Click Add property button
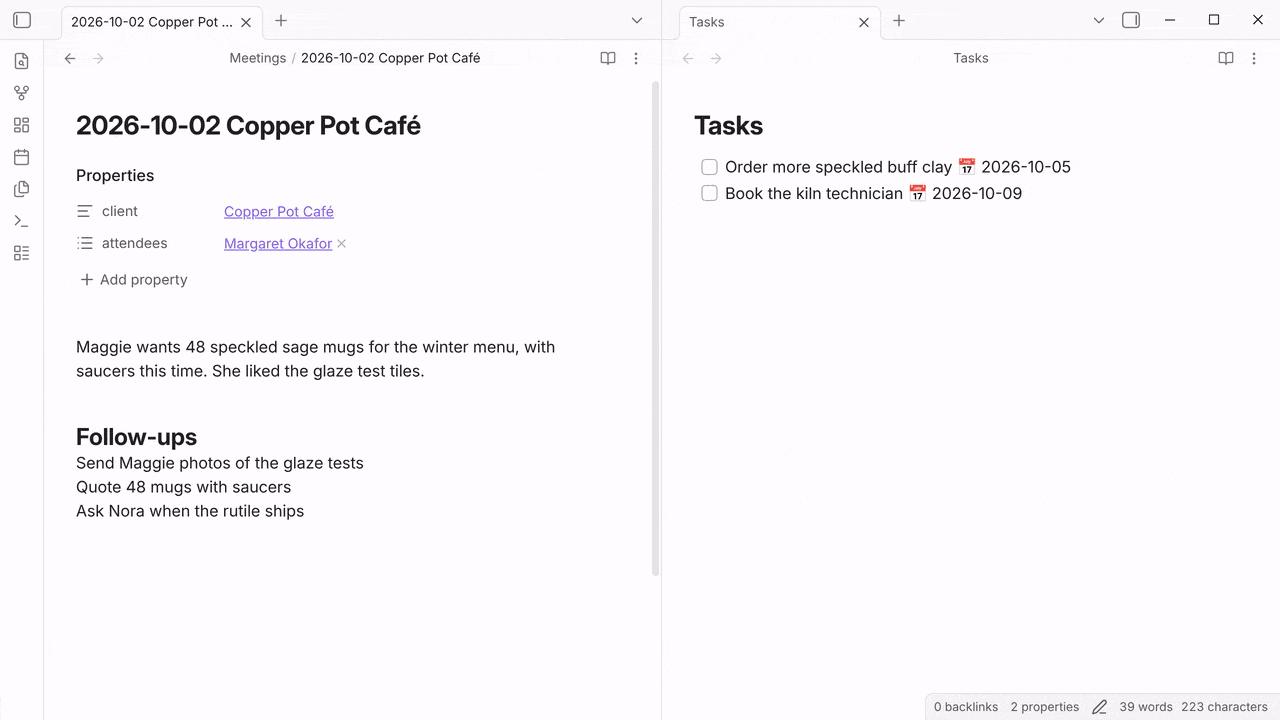Image resolution: width=1280 pixels, height=720 pixels. [134, 280]
